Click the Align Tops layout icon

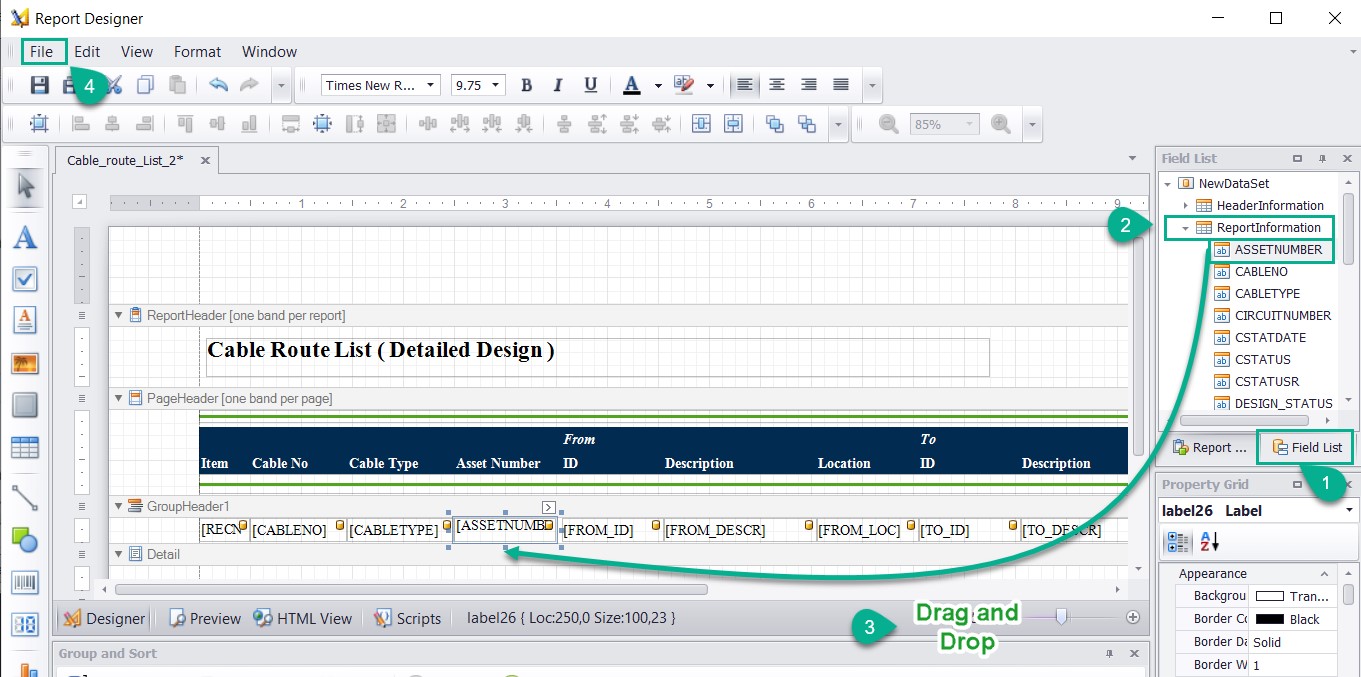pyautogui.click(x=185, y=124)
